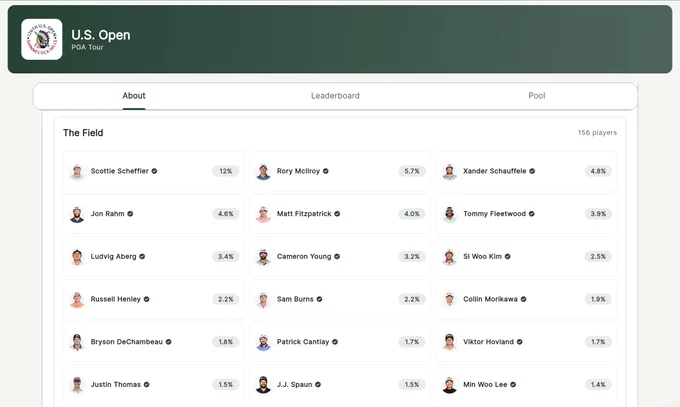Click verified badge next to Patrick Cantlay
Screen dimensions: 680x407
click(335, 341)
